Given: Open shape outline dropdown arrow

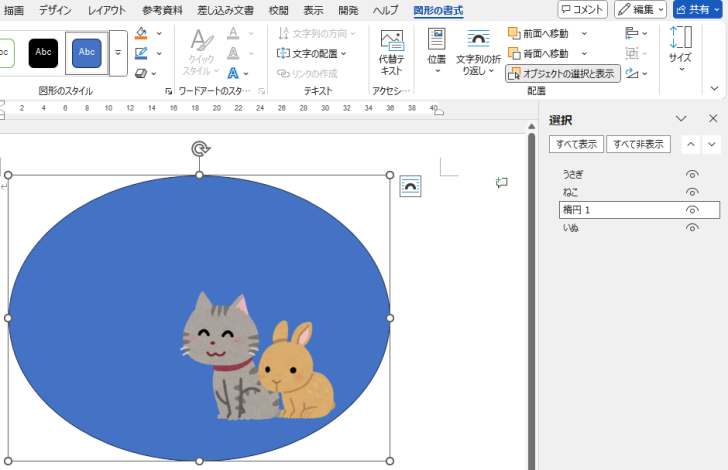Looking at the screenshot, I should coord(159,53).
